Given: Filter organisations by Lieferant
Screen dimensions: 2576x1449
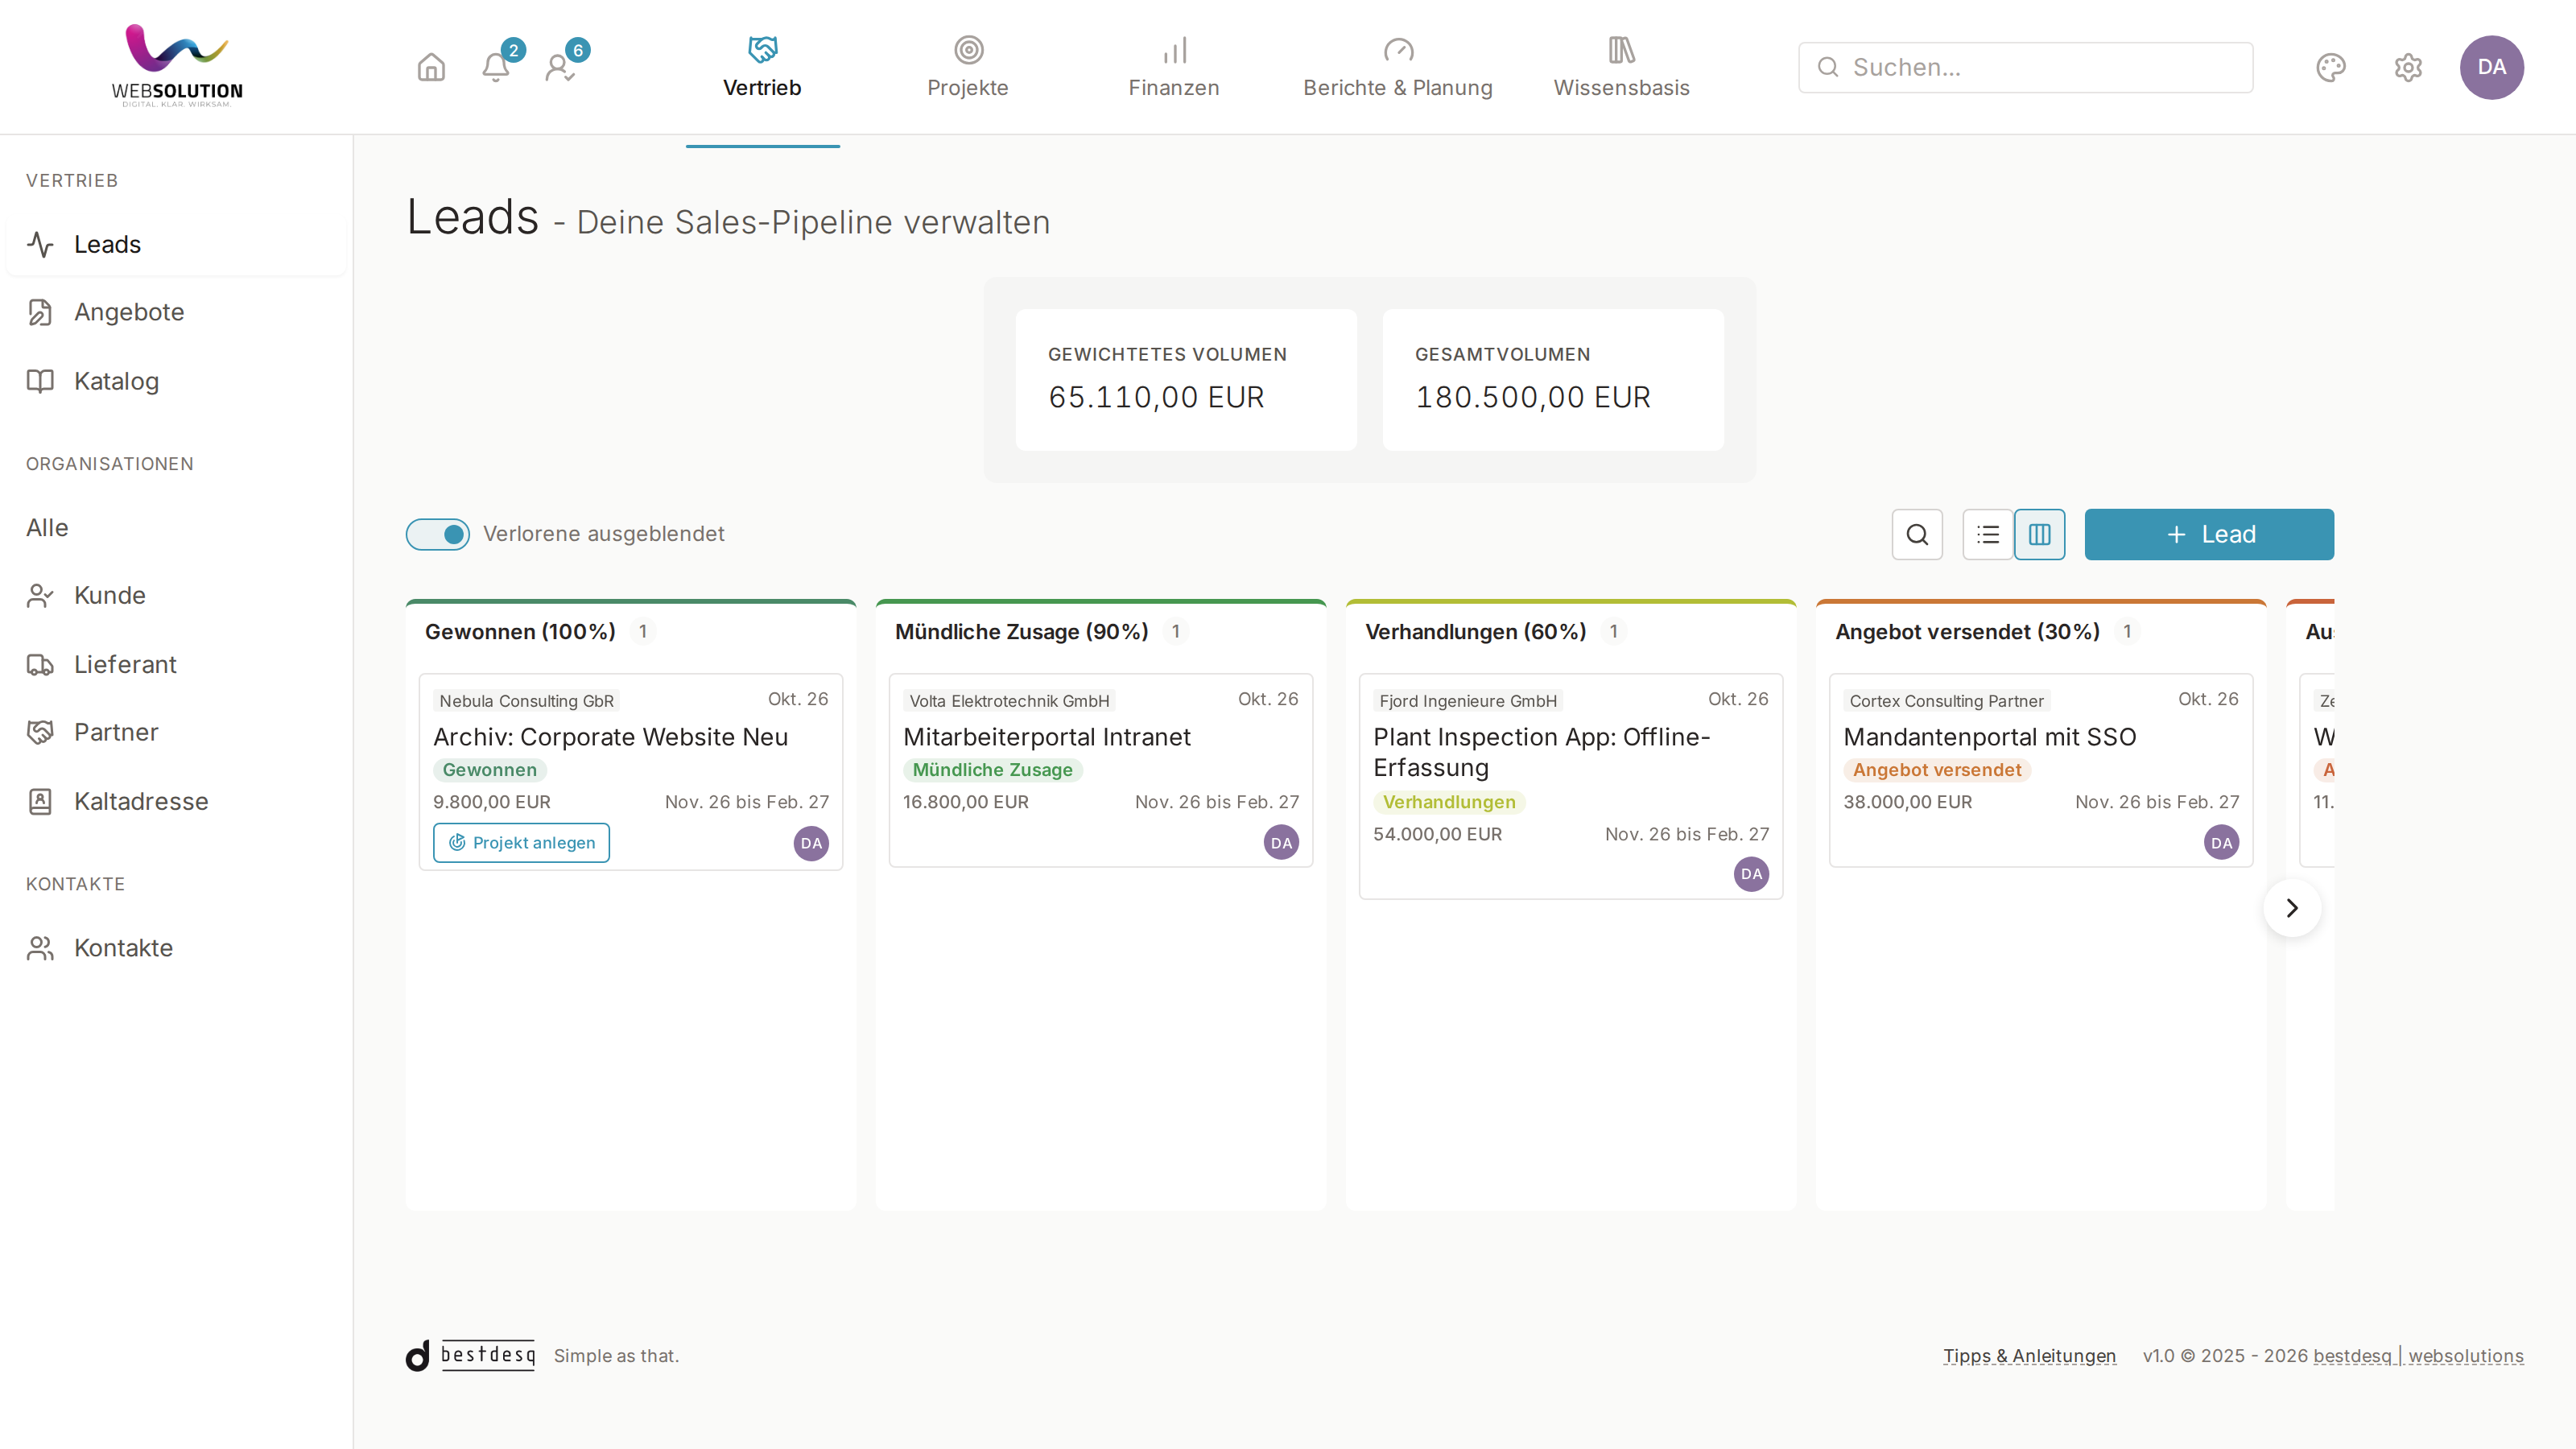Looking at the screenshot, I should [176, 664].
